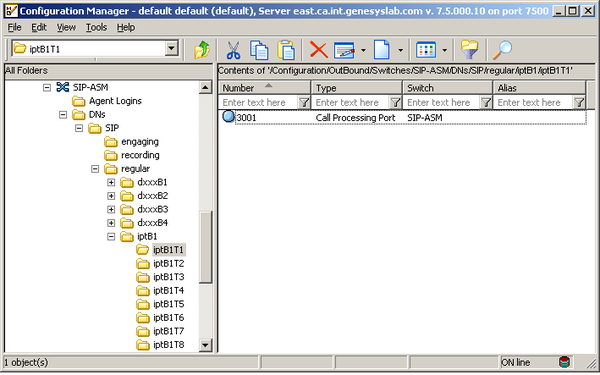Select the iptB1T6 folder

(168, 318)
